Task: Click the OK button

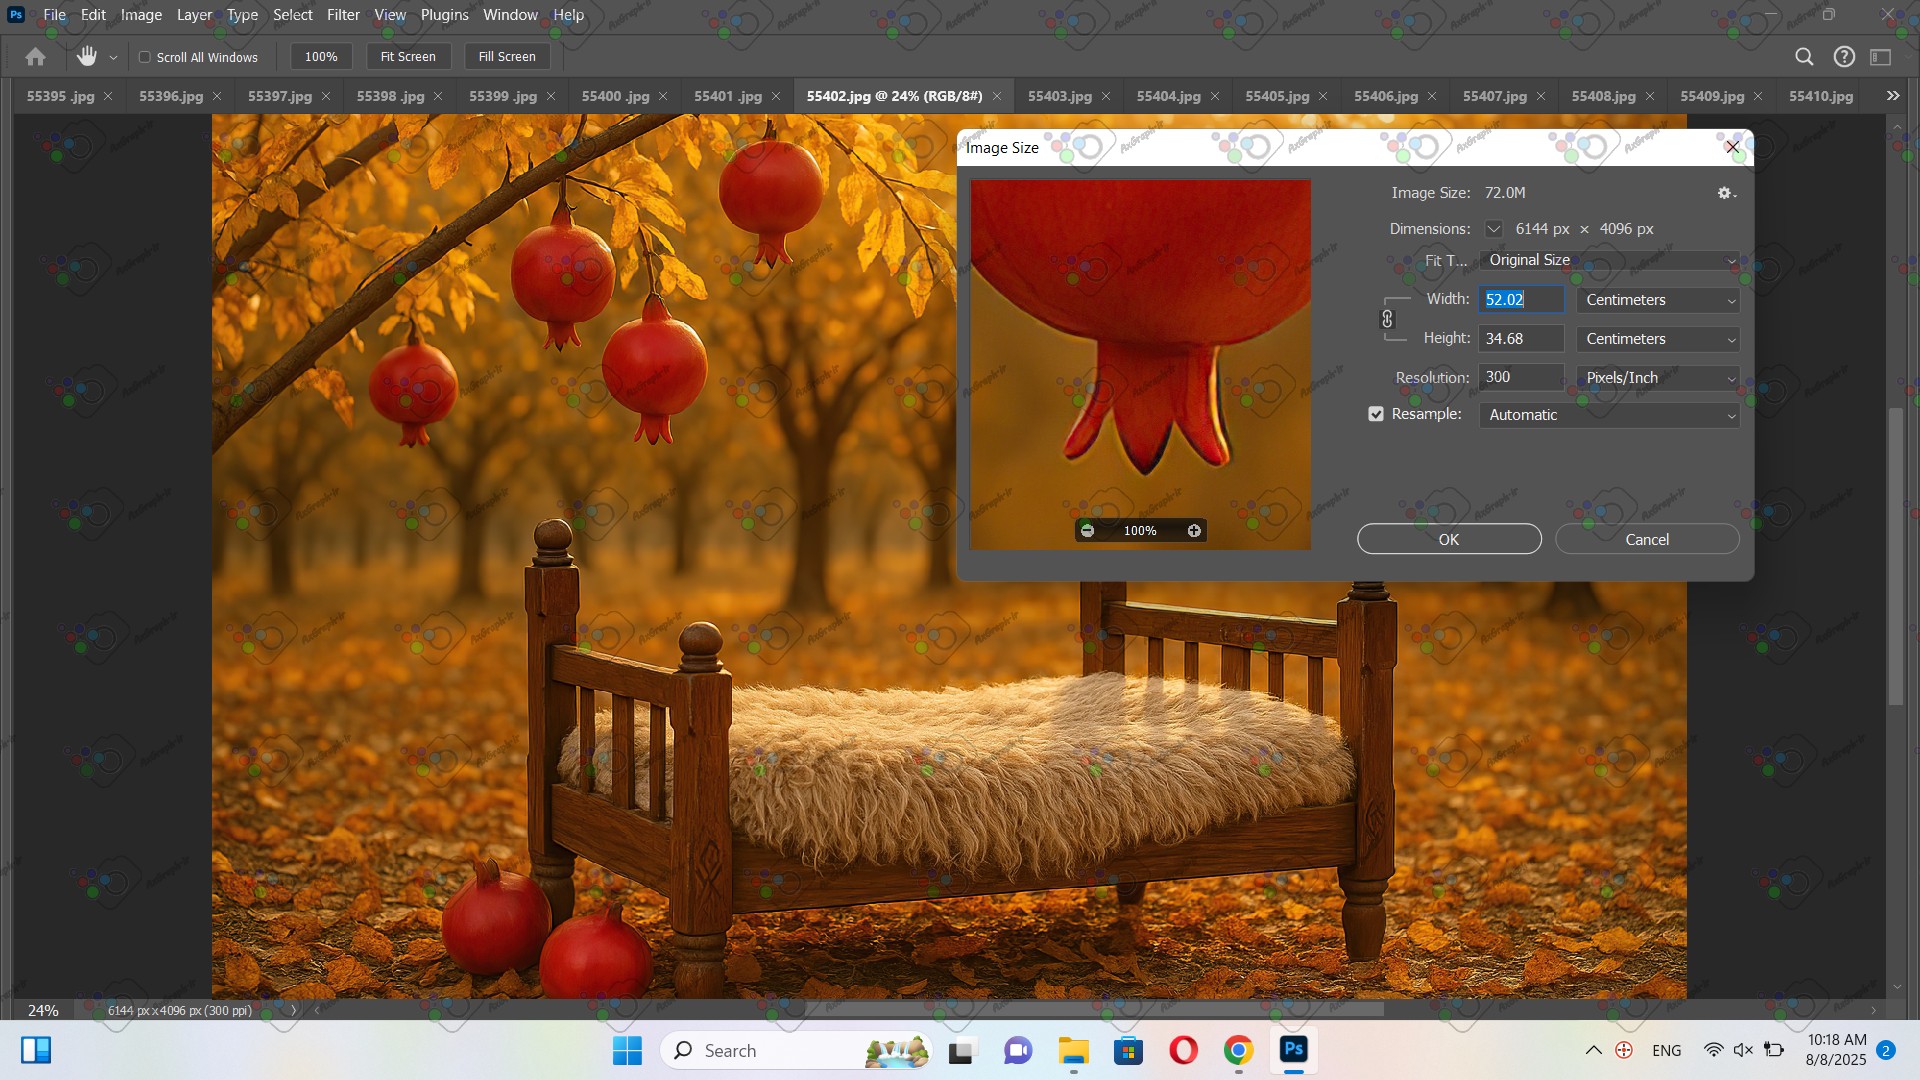Action: click(x=1448, y=539)
